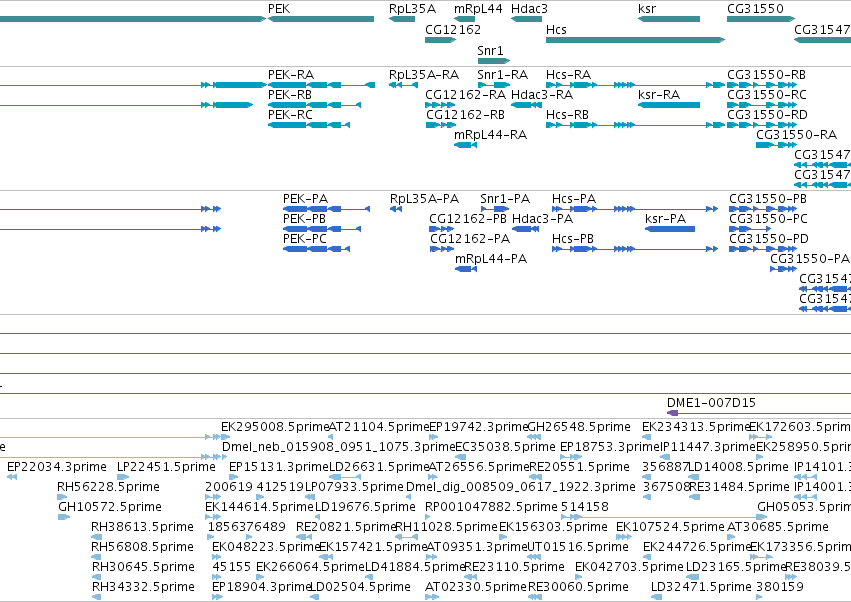Click the CG12162-RA transcript label
The image size is (851, 602).
(465, 94)
